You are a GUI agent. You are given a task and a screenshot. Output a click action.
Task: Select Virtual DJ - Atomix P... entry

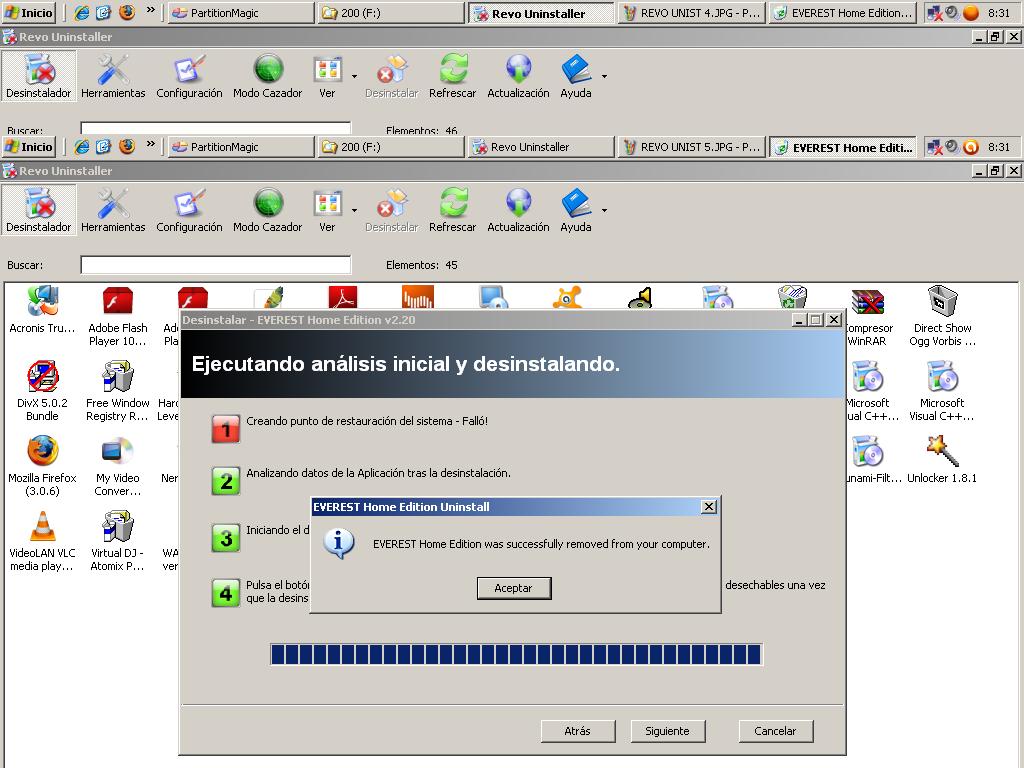point(118,541)
